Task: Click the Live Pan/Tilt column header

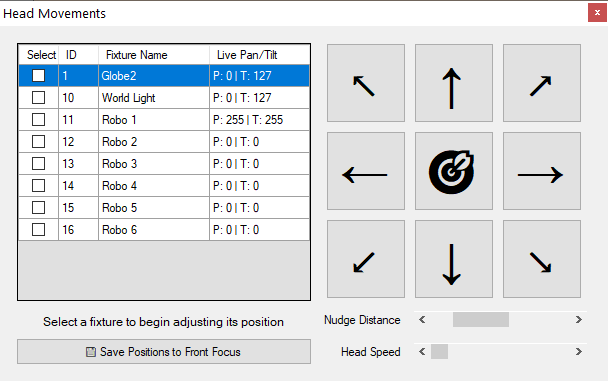Action: tap(259, 55)
